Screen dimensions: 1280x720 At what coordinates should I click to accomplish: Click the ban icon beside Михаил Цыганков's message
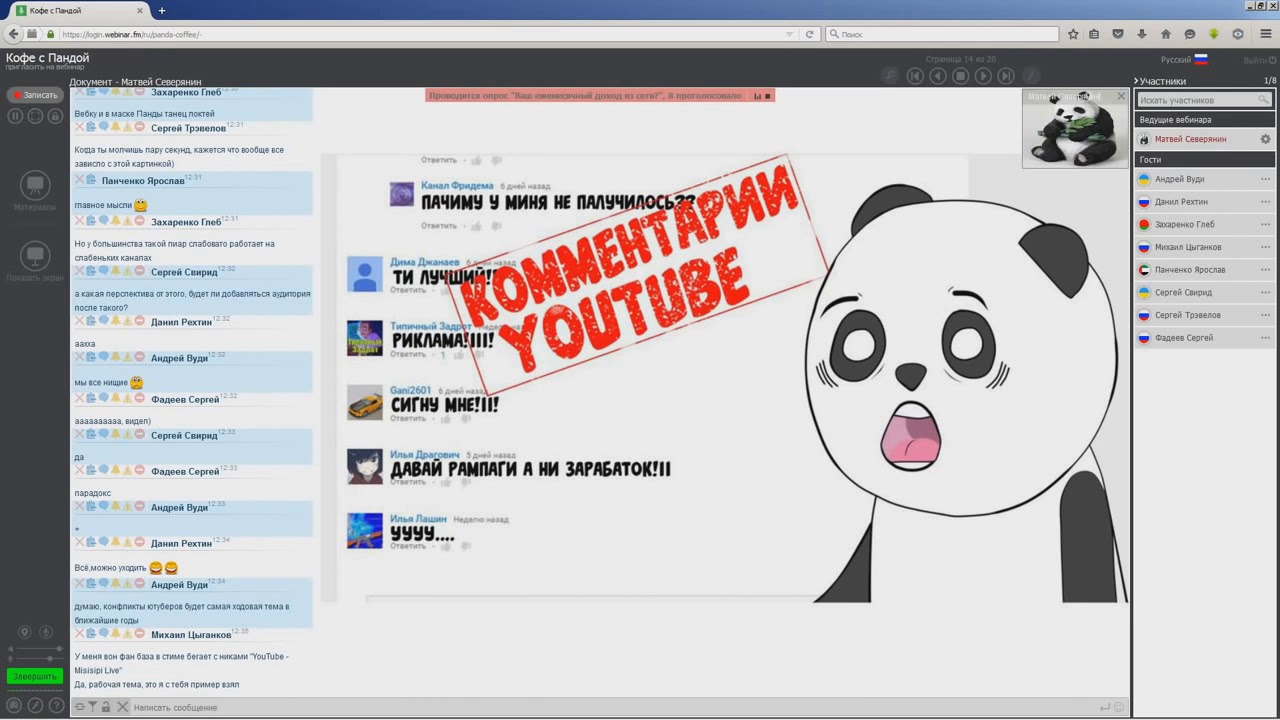pos(140,634)
